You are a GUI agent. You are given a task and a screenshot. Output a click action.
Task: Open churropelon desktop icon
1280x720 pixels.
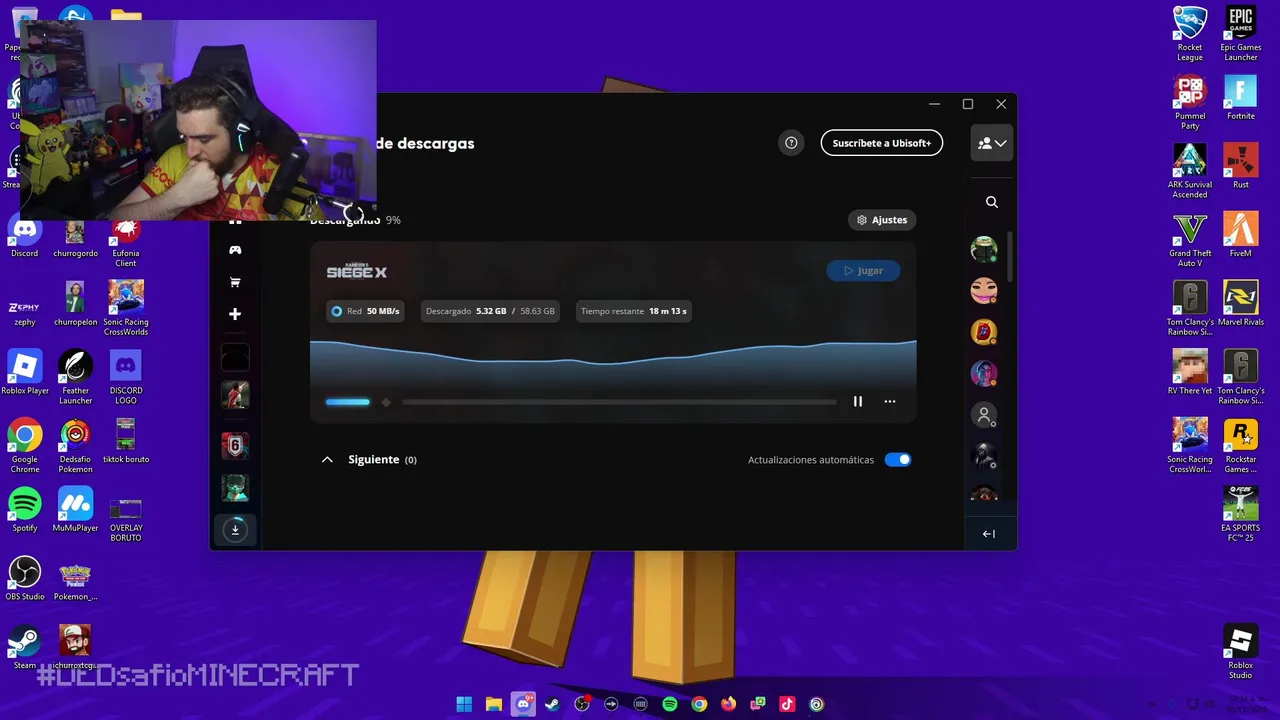tap(75, 303)
